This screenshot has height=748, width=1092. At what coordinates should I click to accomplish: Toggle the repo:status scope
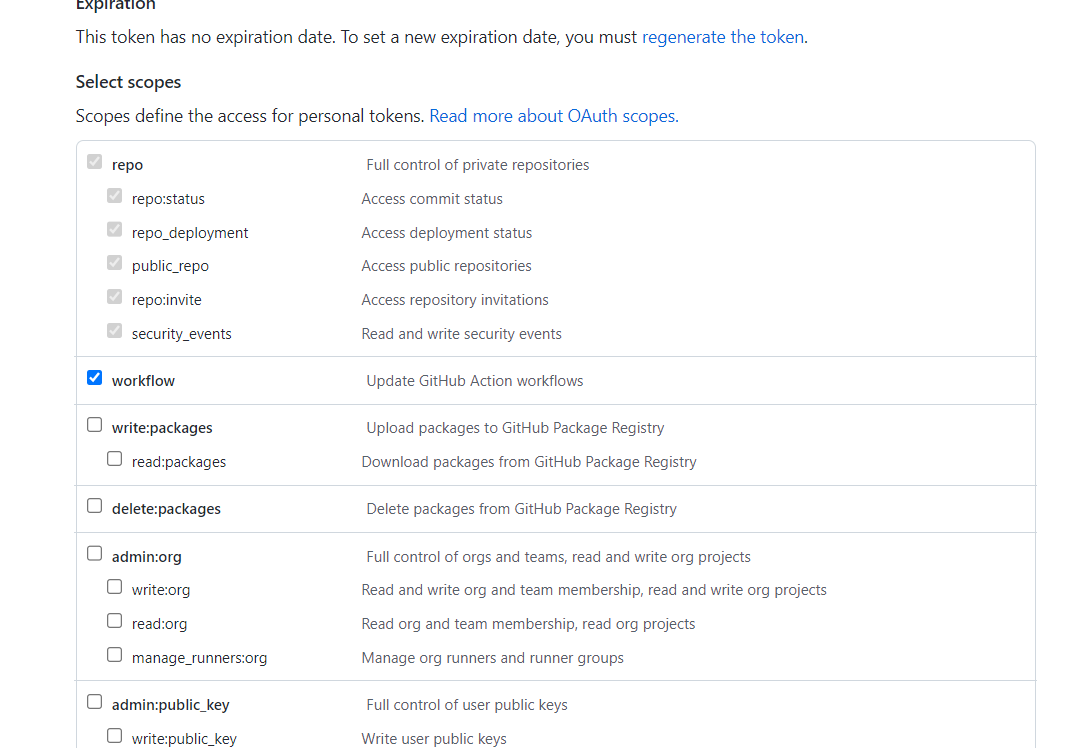pos(114,195)
